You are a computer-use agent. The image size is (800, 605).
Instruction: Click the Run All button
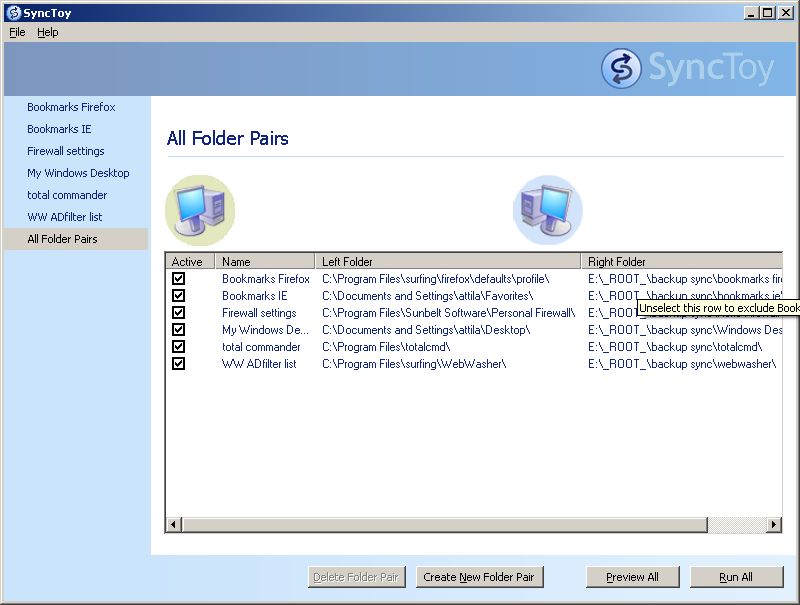tap(736, 577)
